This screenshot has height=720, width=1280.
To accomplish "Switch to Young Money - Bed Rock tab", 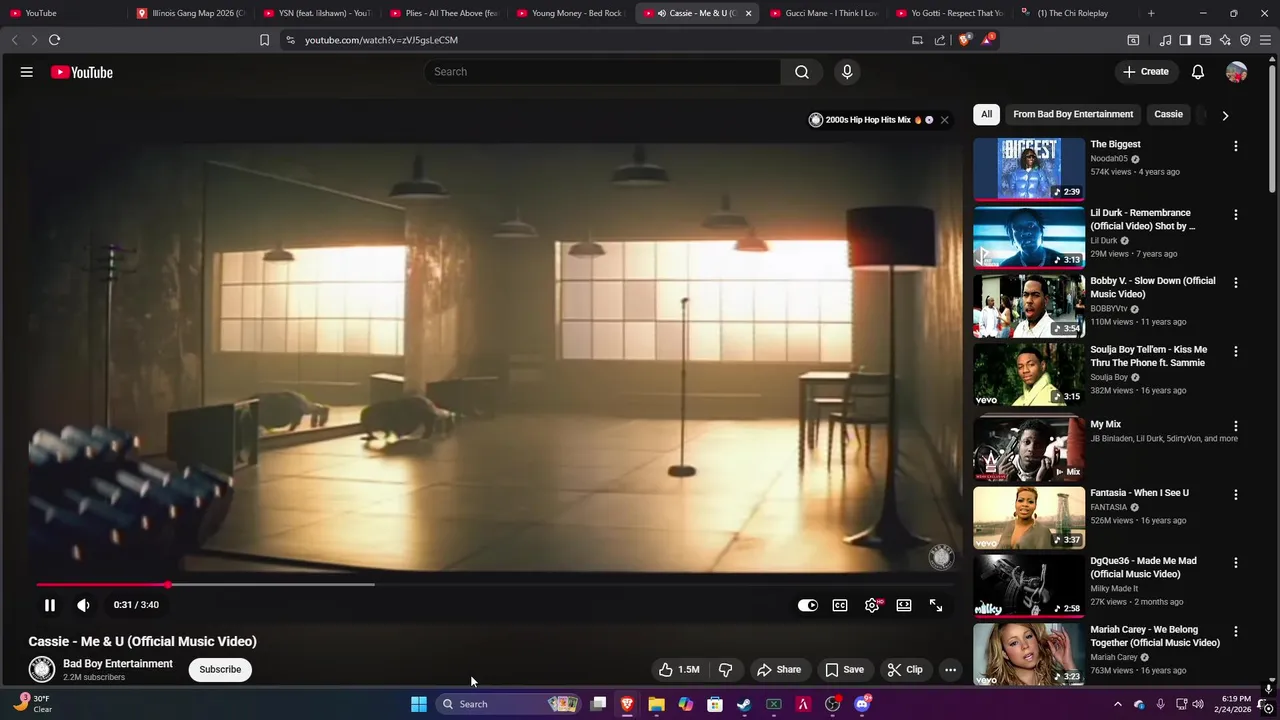I will 570,13.
